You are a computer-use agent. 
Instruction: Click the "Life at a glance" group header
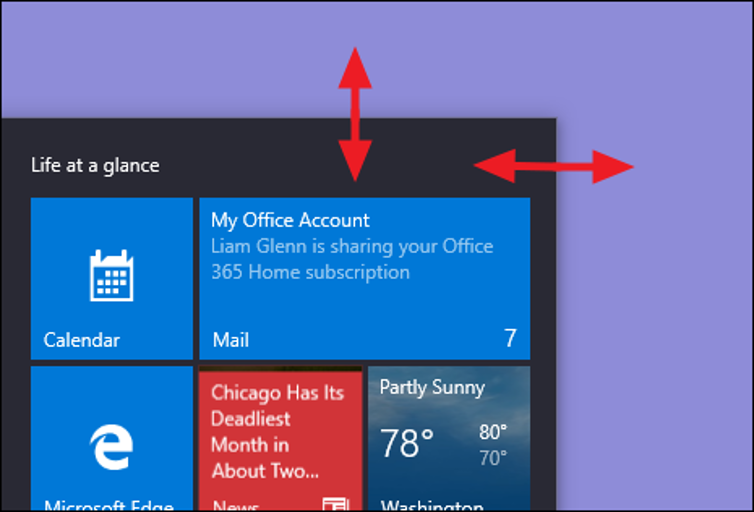pyautogui.click(x=95, y=166)
